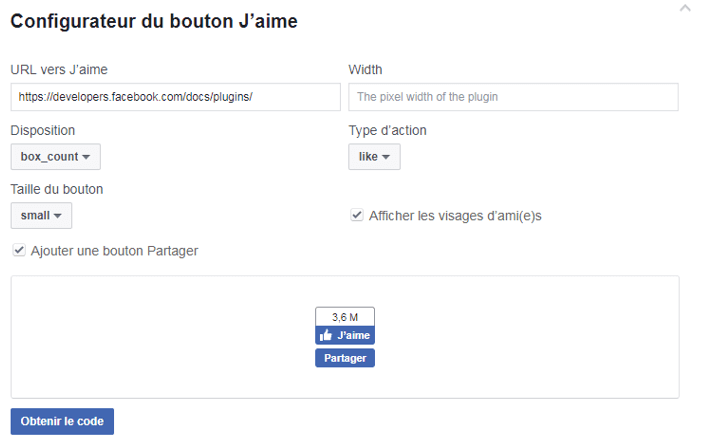The image size is (702, 448).
Task: Click the Ajouter une bouton Partager label
Action: click(114, 251)
